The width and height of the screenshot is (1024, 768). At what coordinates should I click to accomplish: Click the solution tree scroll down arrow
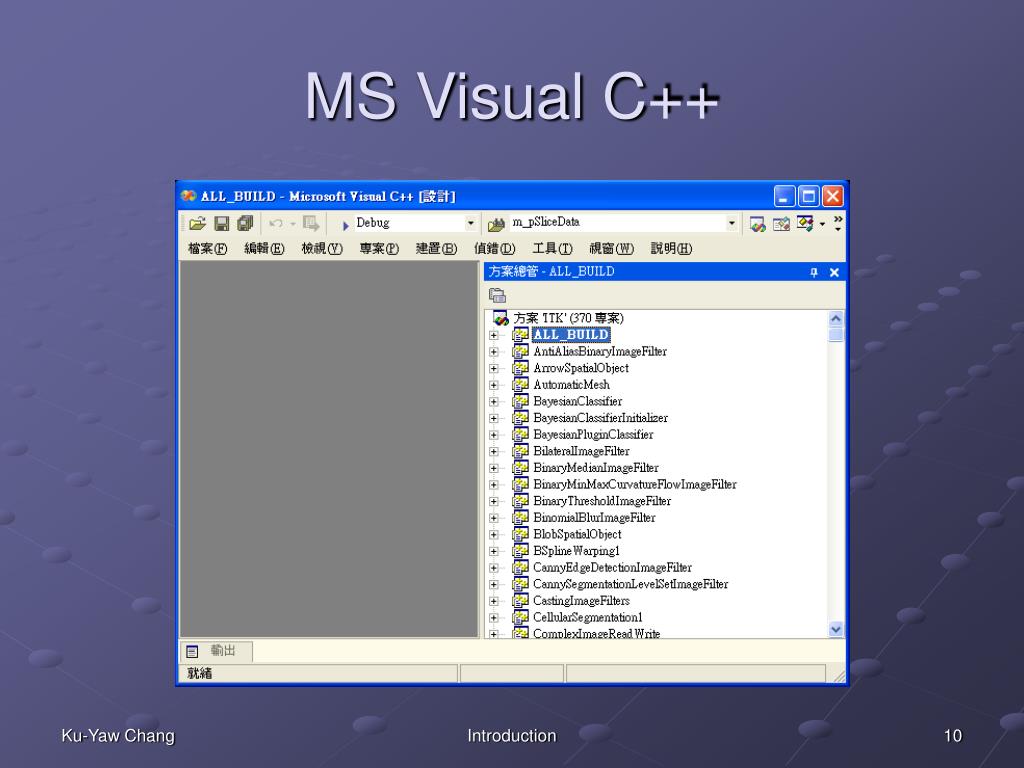[x=835, y=630]
